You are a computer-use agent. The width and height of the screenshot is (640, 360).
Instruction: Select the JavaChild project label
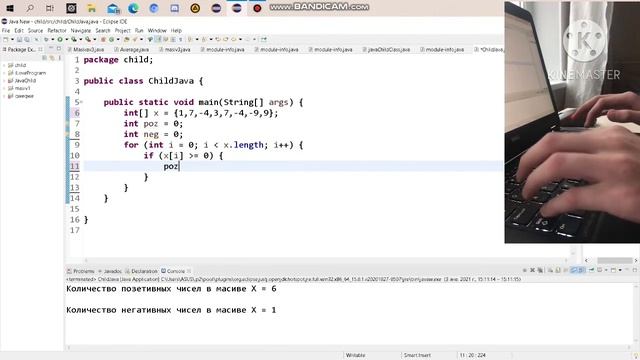tap(25, 81)
